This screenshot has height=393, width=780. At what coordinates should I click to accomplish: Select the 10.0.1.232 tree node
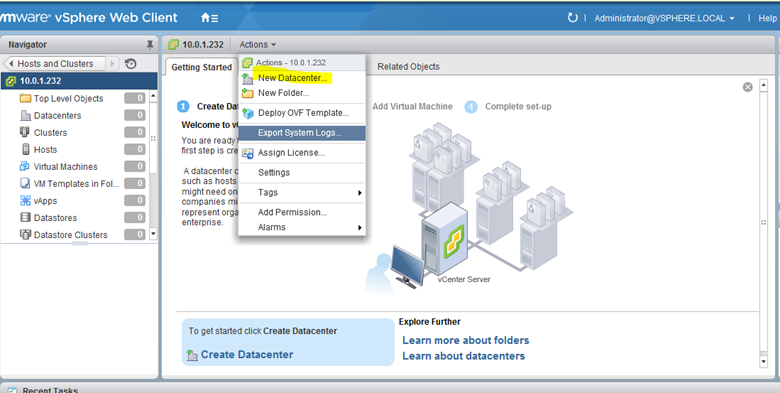pyautogui.click(x=79, y=81)
